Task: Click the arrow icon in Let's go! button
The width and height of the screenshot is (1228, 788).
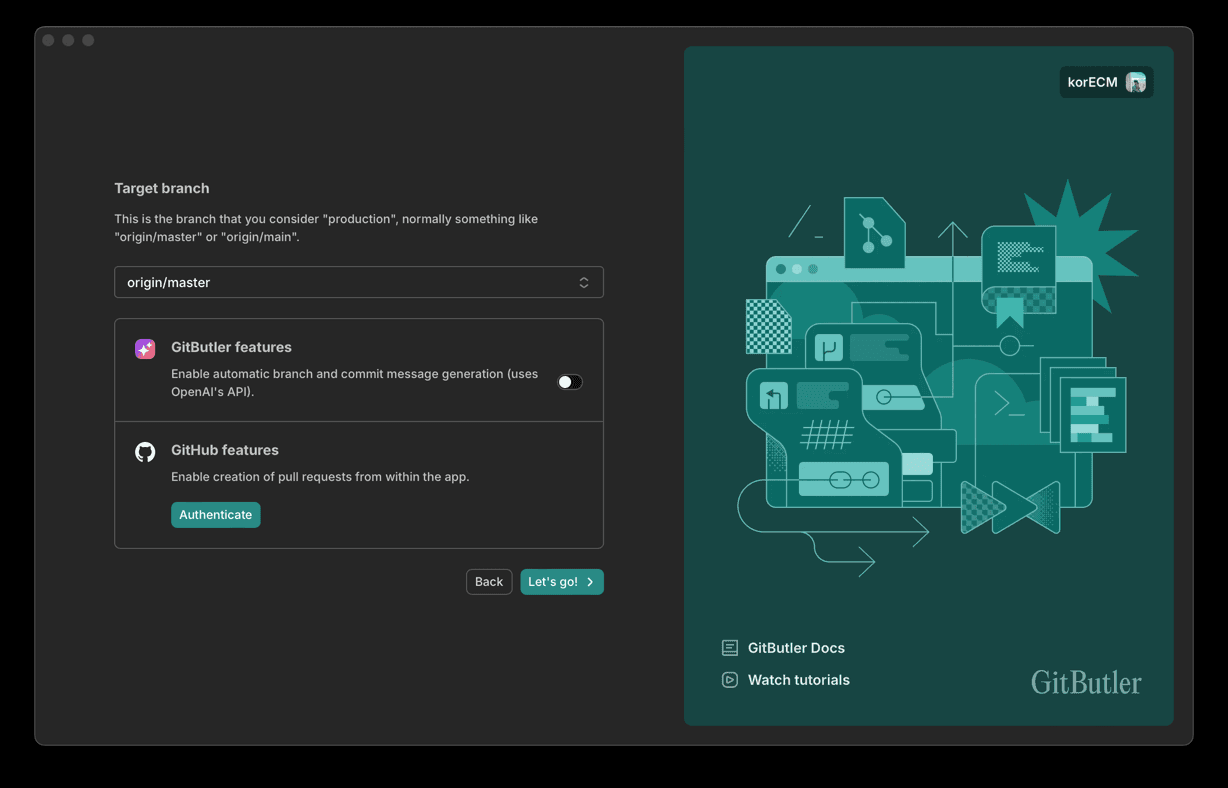Action: (590, 582)
